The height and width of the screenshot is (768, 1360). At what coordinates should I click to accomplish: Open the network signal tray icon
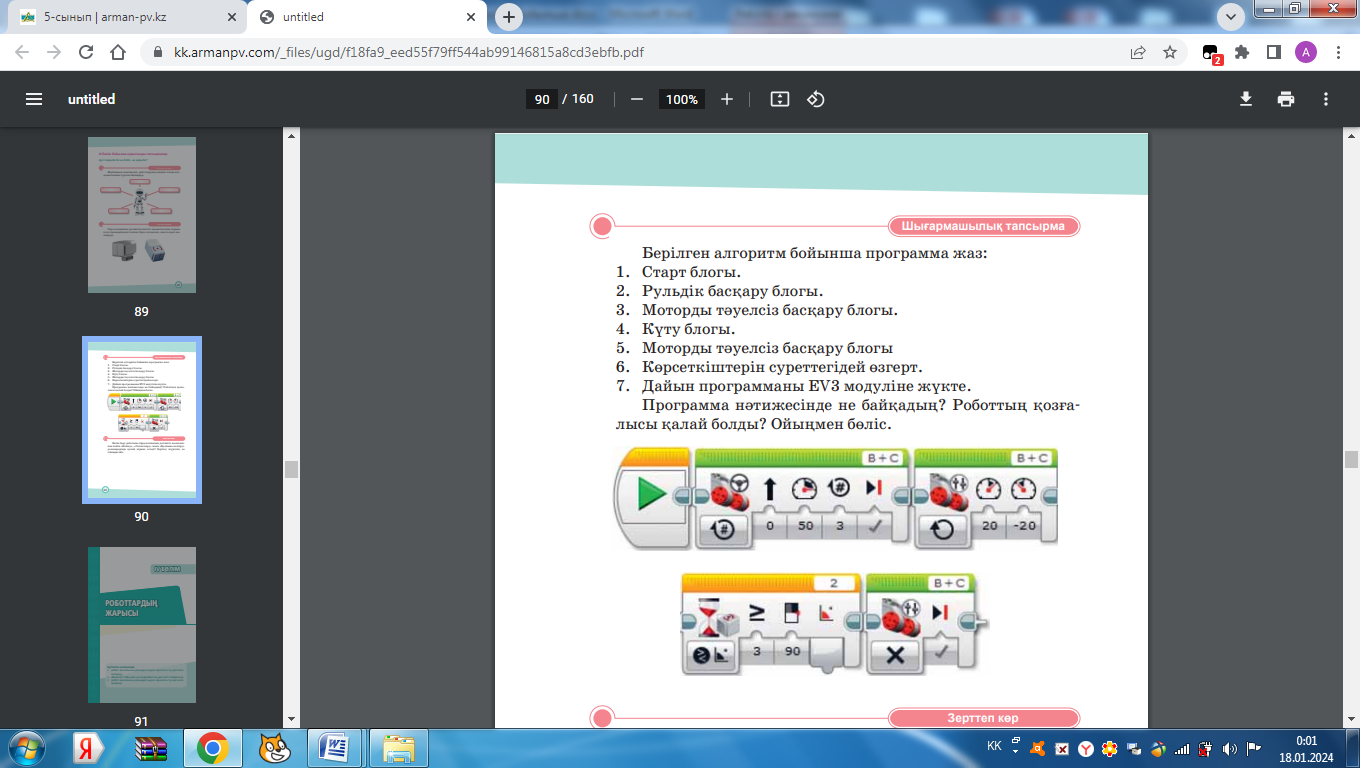click(x=1182, y=748)
